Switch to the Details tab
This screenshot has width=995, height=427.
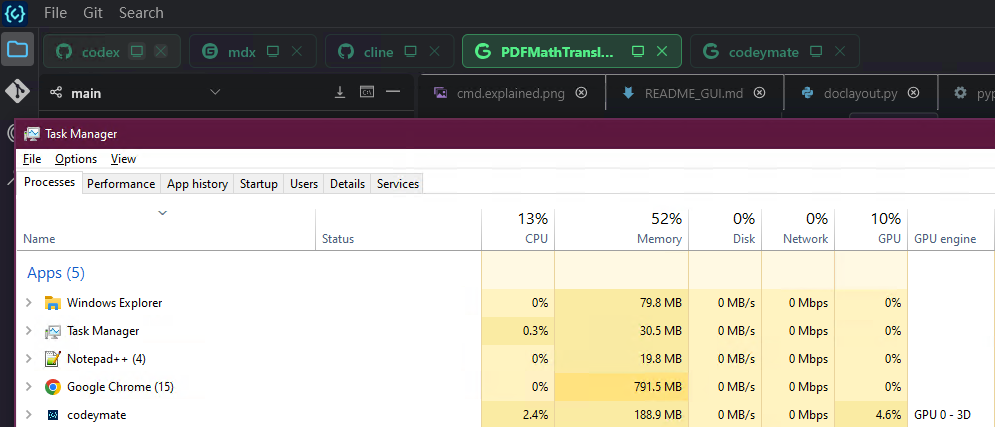[x=347, y=184]
